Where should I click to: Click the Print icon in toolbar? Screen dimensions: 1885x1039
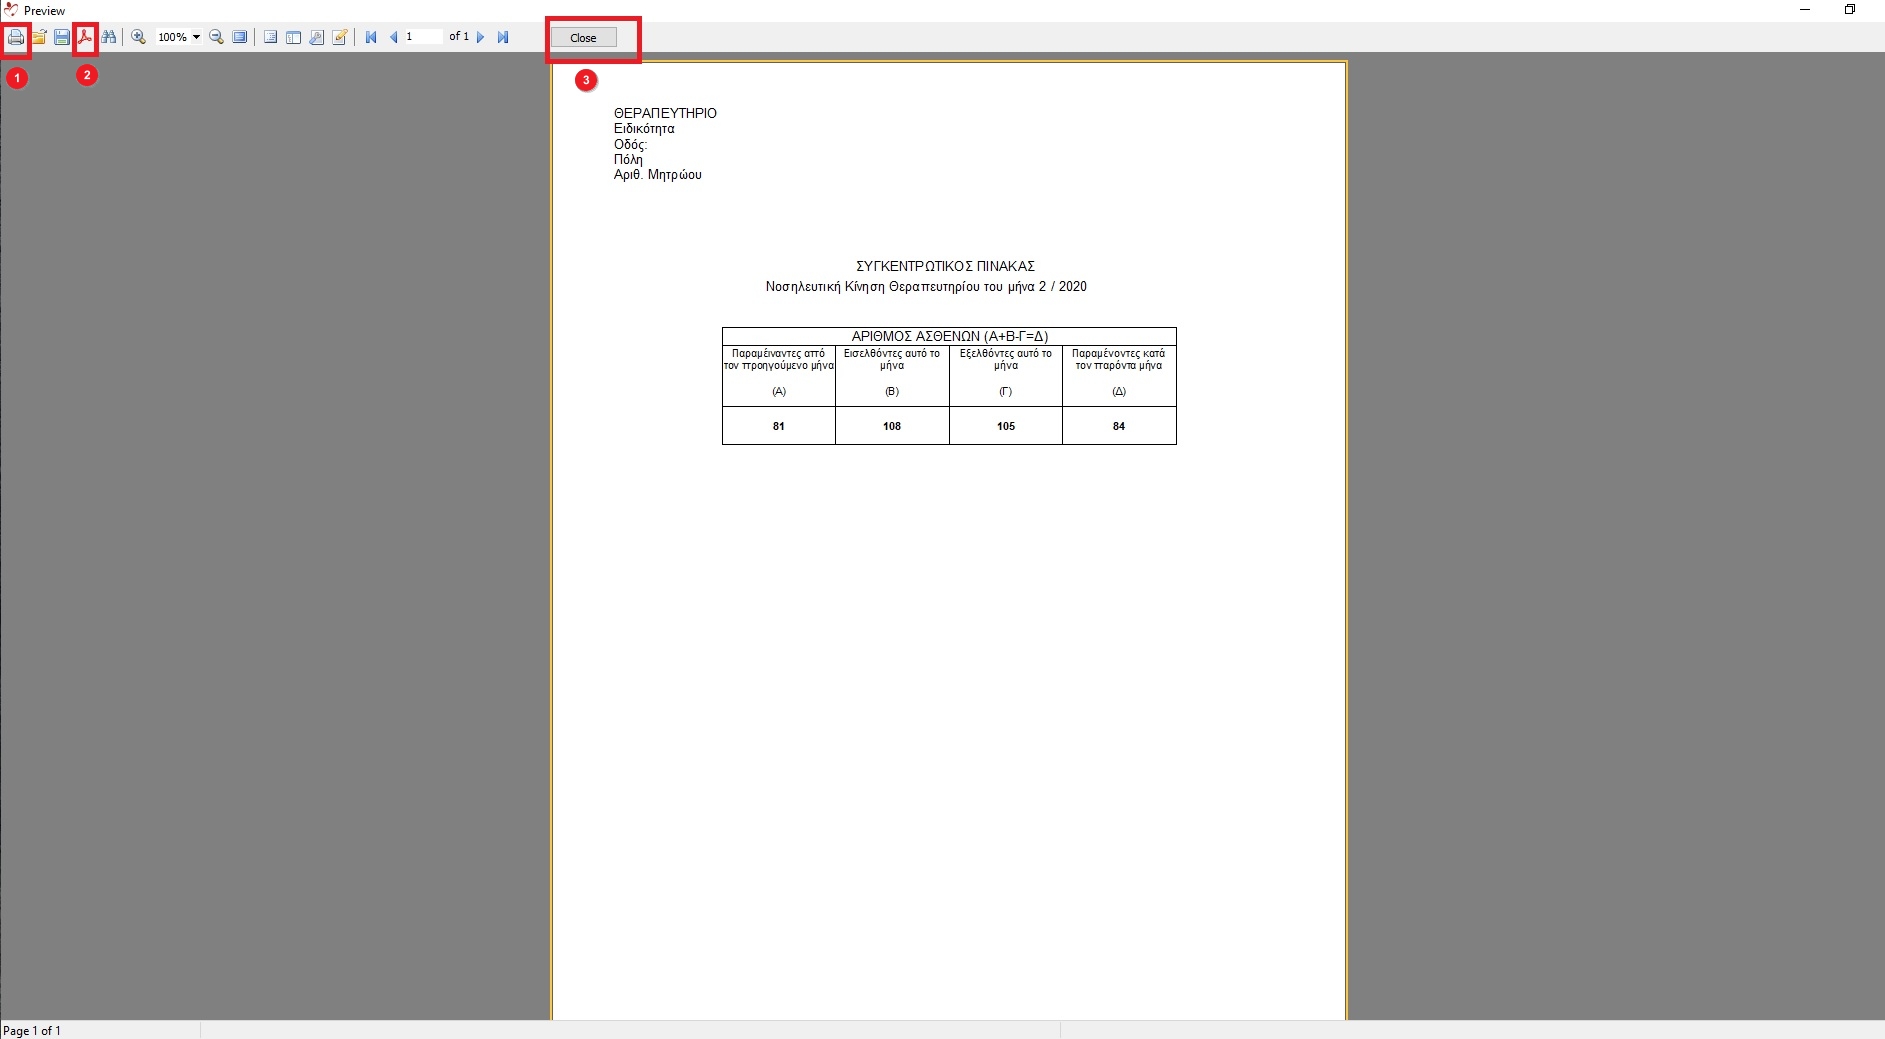16,37
